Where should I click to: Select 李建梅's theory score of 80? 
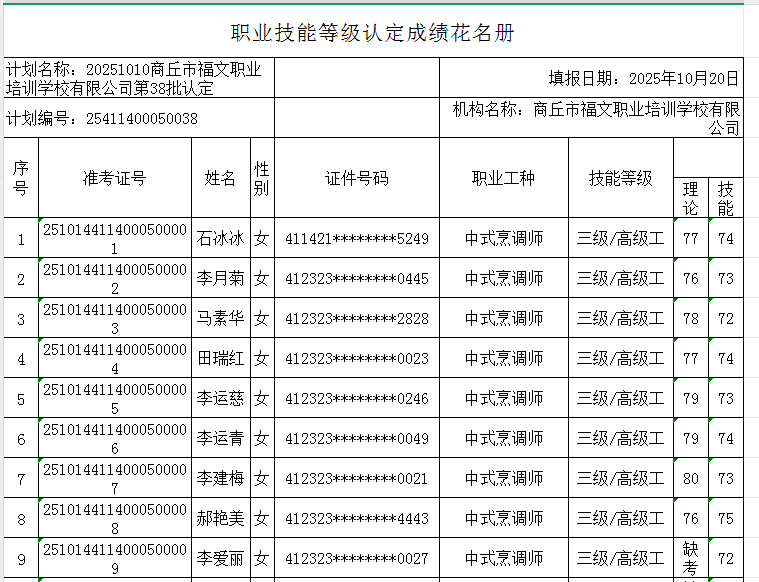tap(690, 478)
